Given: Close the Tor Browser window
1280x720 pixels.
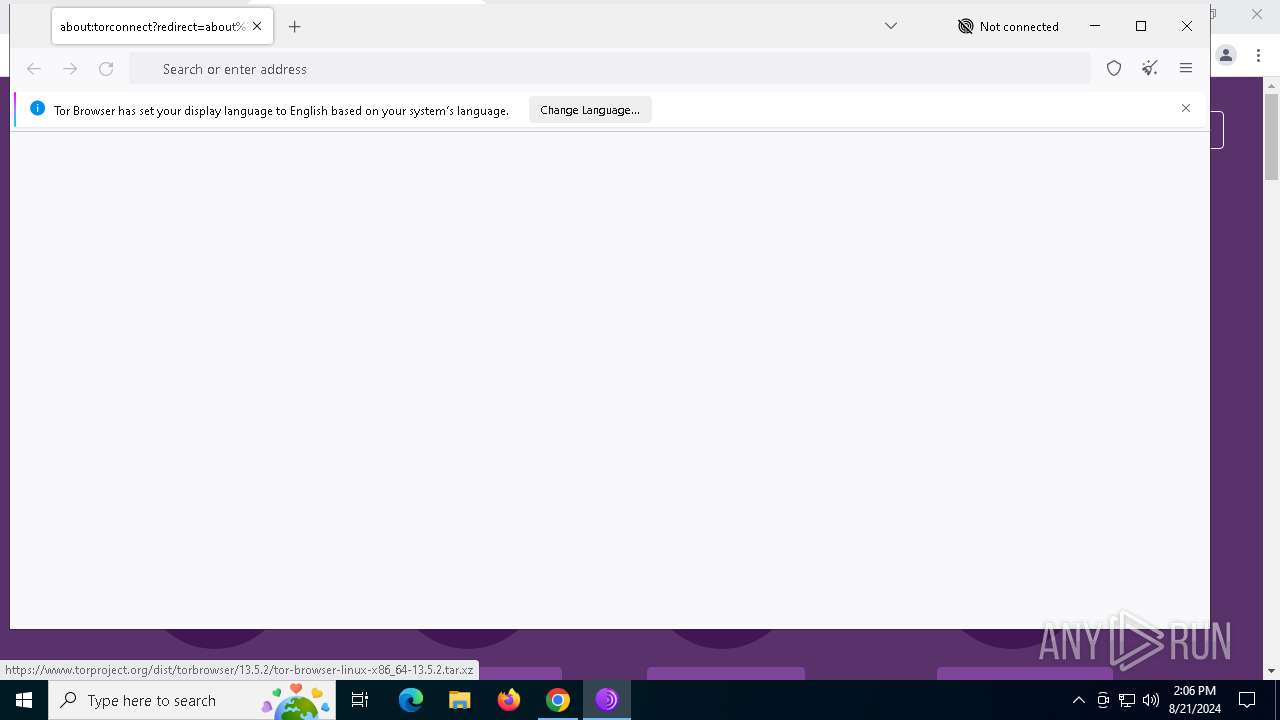Looking at the screenshot, I should coord(1187,26).
